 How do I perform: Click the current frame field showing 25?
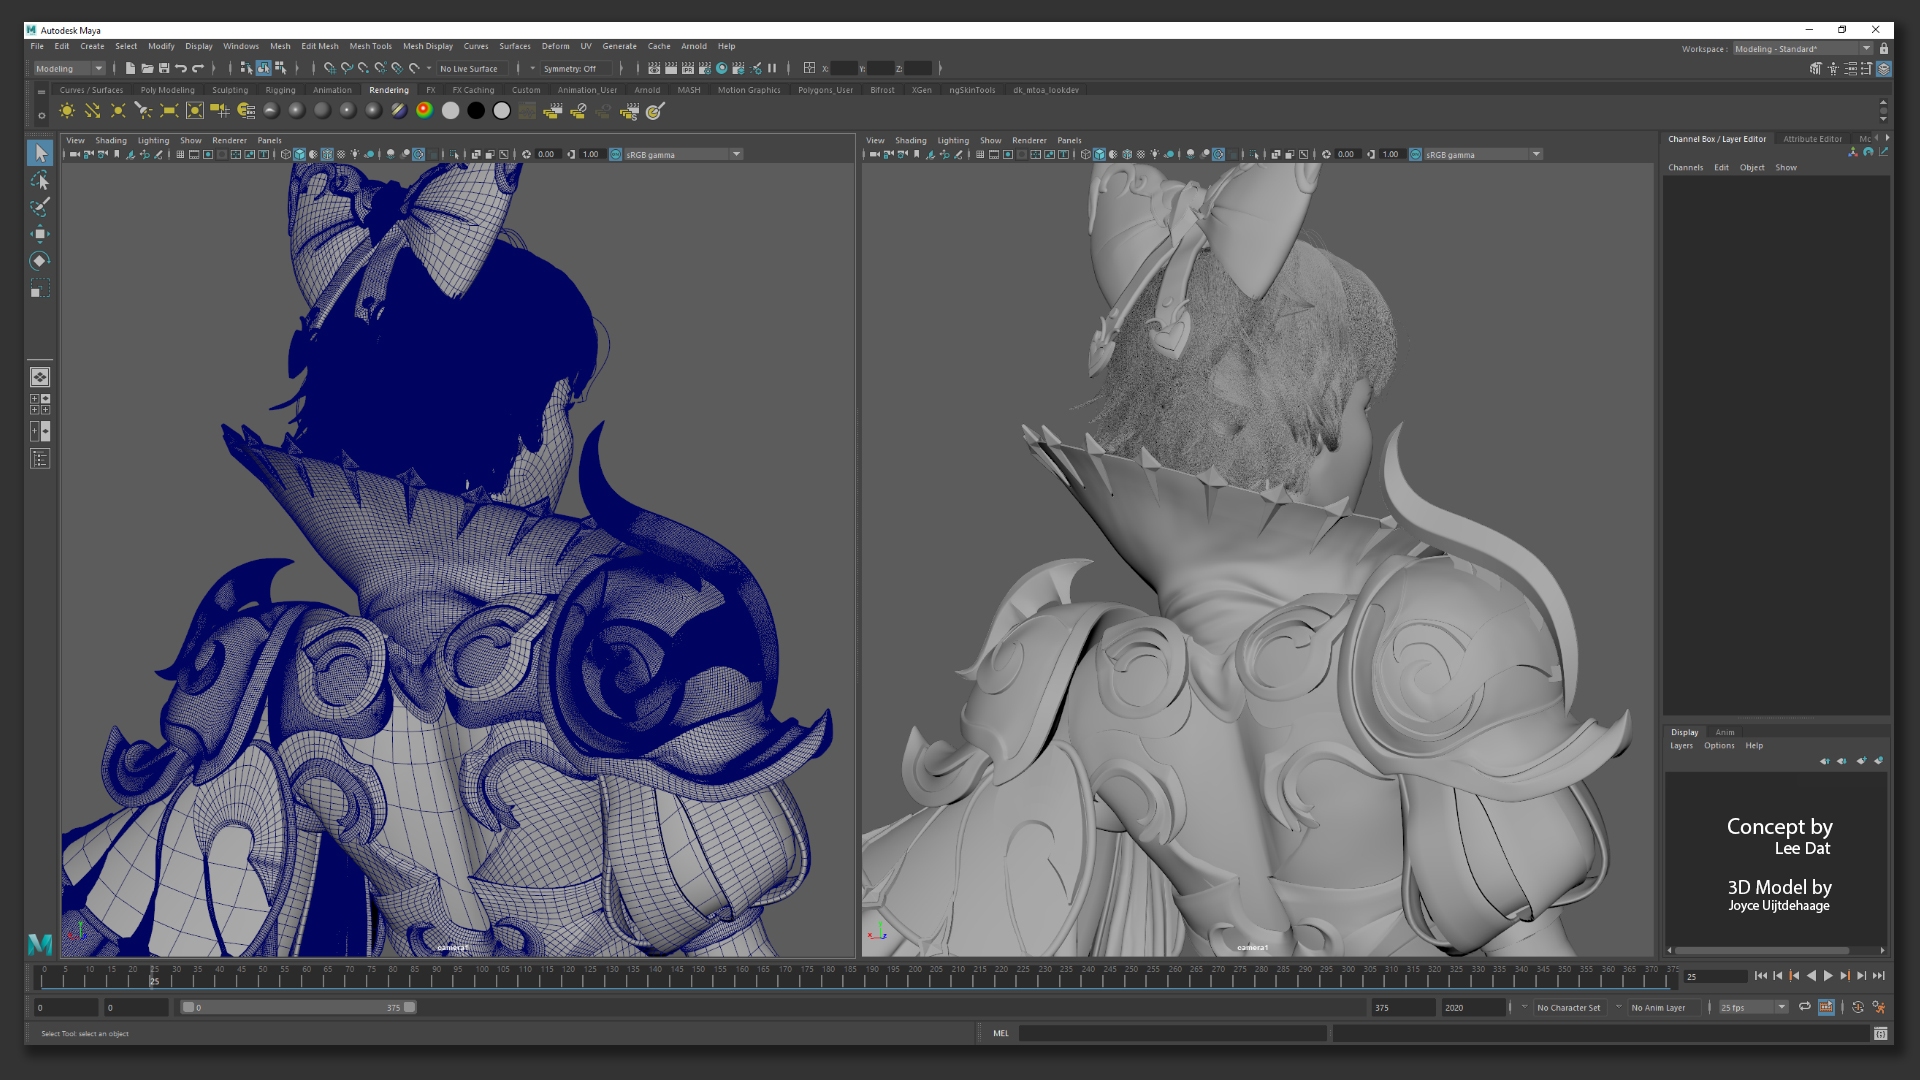click(1715, 977)
